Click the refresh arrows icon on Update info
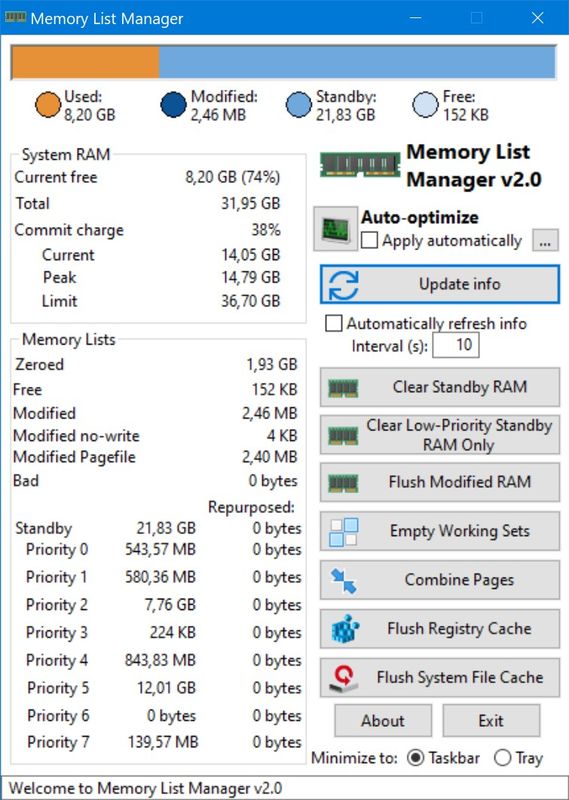Viewport: 569px width, 800px height. (x=343, y=285)
